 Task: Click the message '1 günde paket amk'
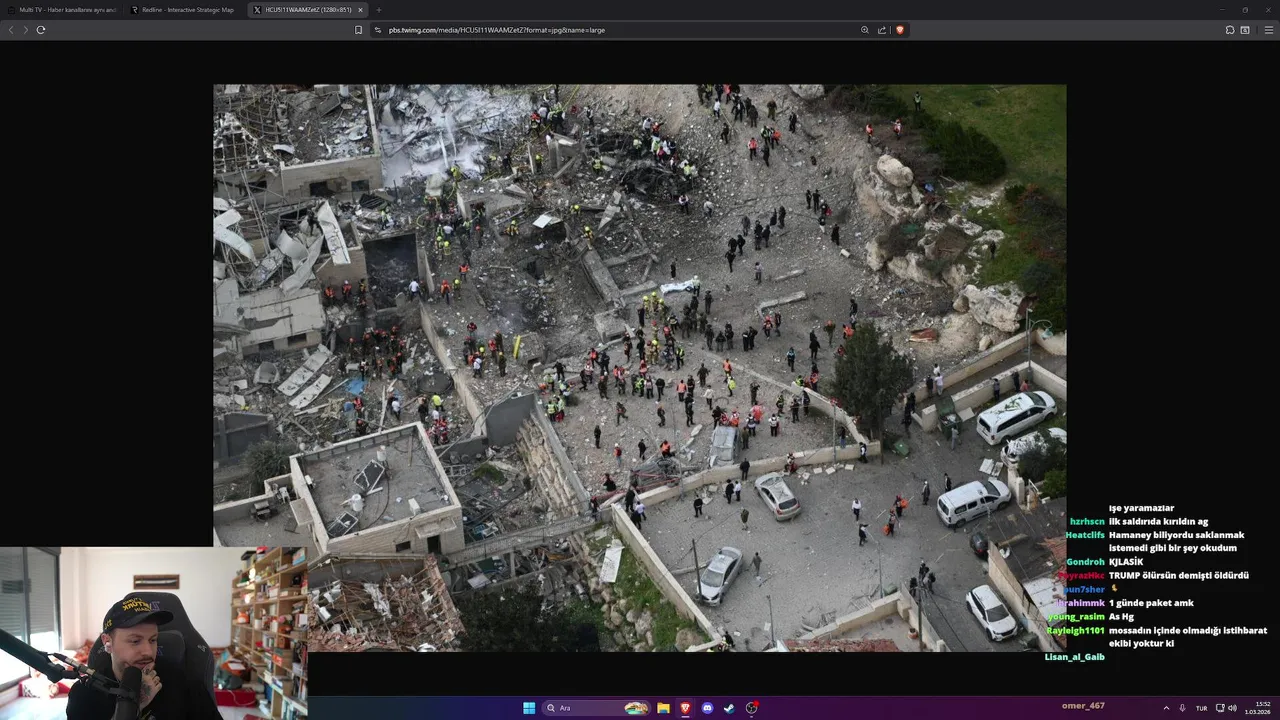click(x=1151, y=603)
